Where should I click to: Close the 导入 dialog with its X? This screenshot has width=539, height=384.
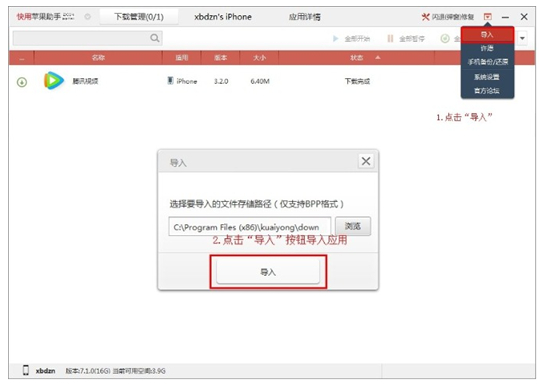click(x=366, y=161)
